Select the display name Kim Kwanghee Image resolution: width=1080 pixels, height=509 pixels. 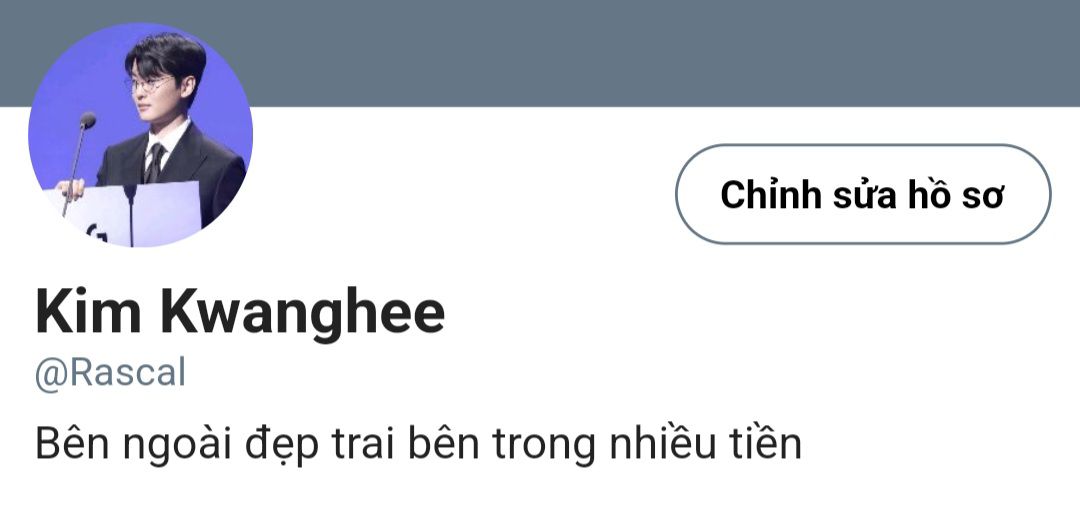[x=240, y=313]
